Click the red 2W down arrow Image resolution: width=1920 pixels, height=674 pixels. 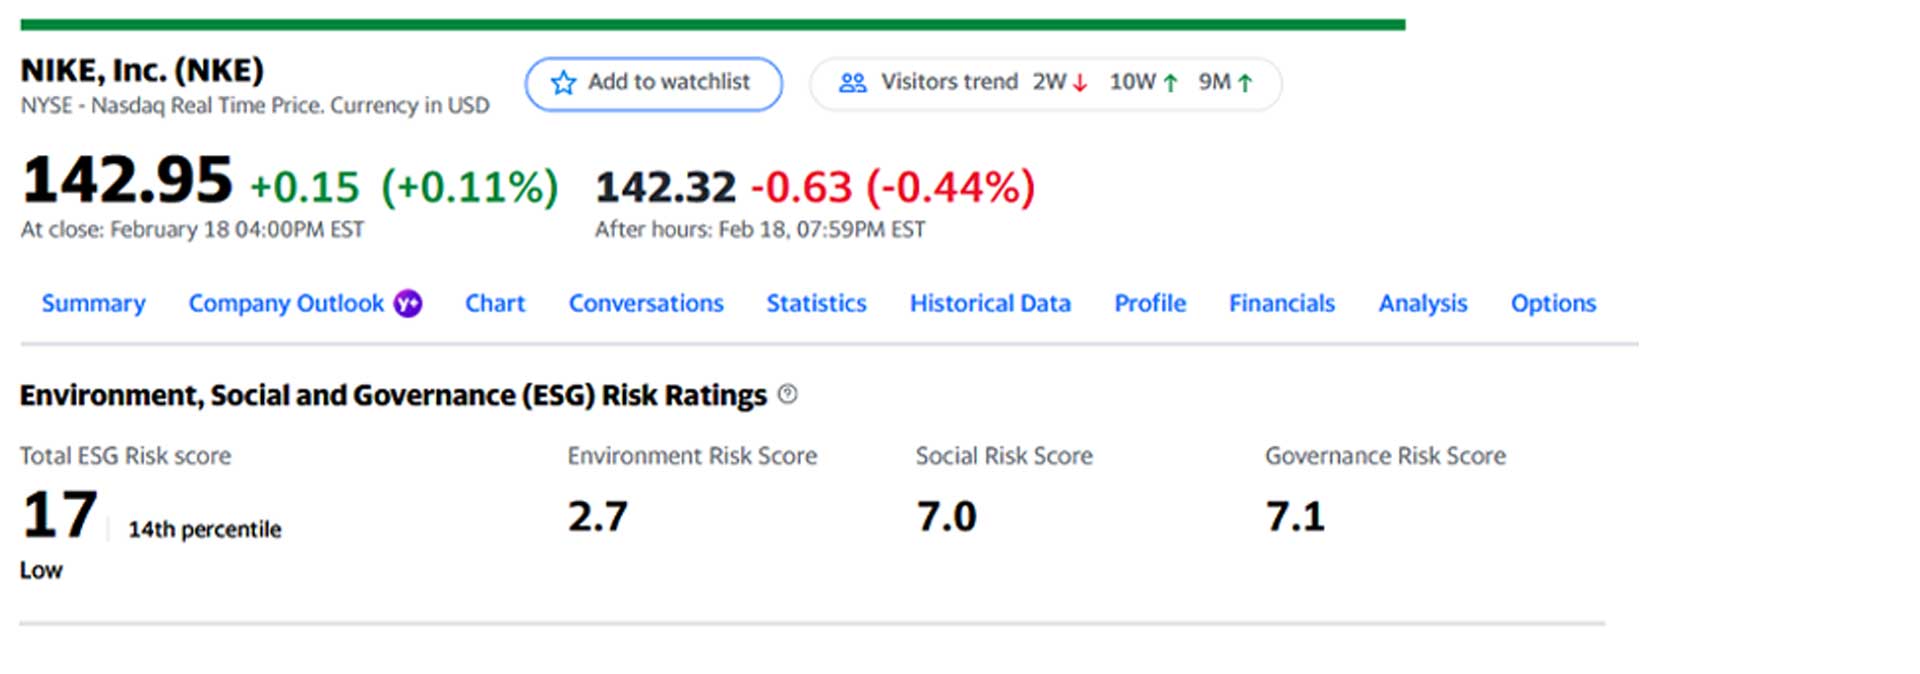pyautogui.click(x=1080, y=84)
